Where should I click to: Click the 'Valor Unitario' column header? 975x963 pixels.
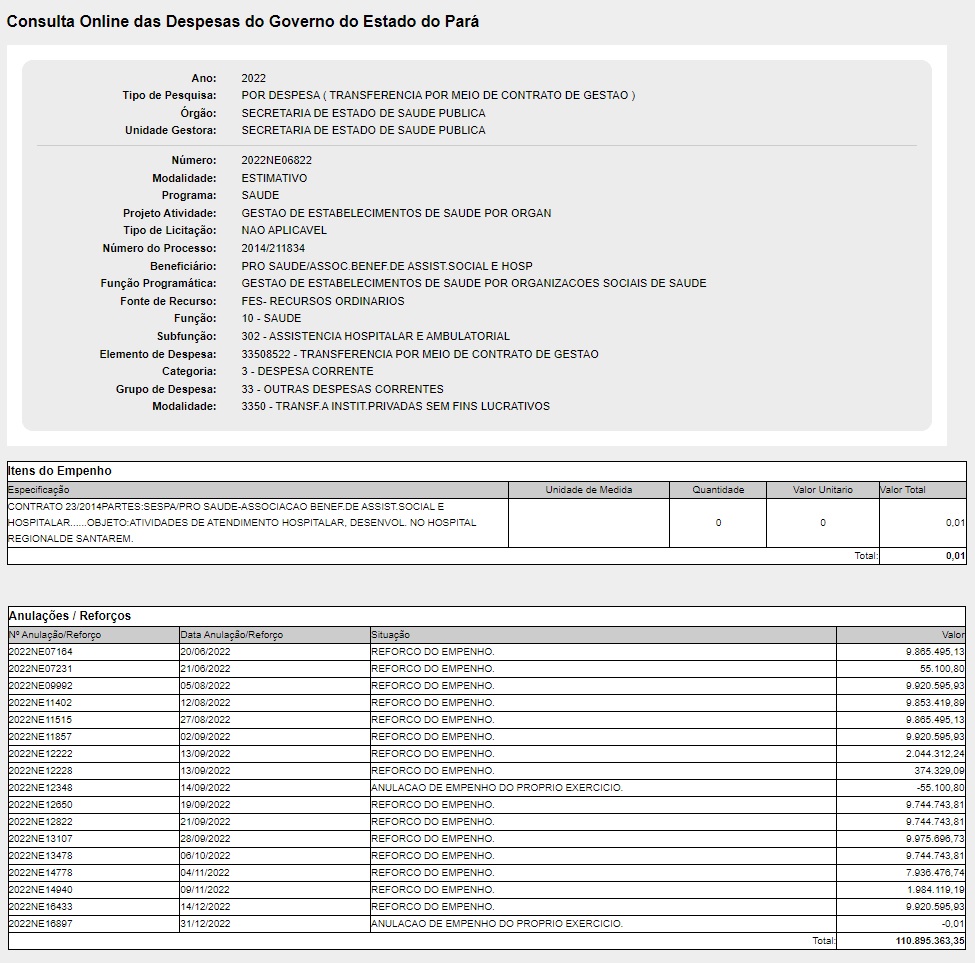pos(822,490)
